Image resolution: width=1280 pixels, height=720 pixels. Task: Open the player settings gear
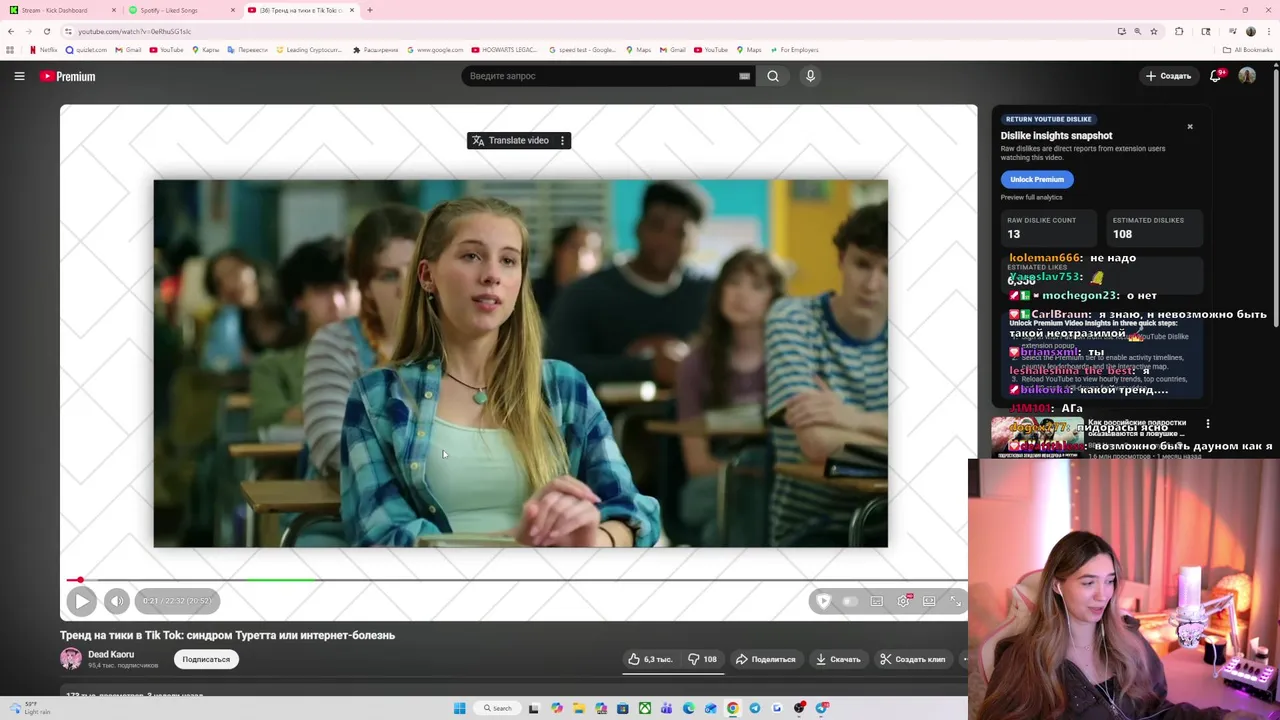(904, 601)
